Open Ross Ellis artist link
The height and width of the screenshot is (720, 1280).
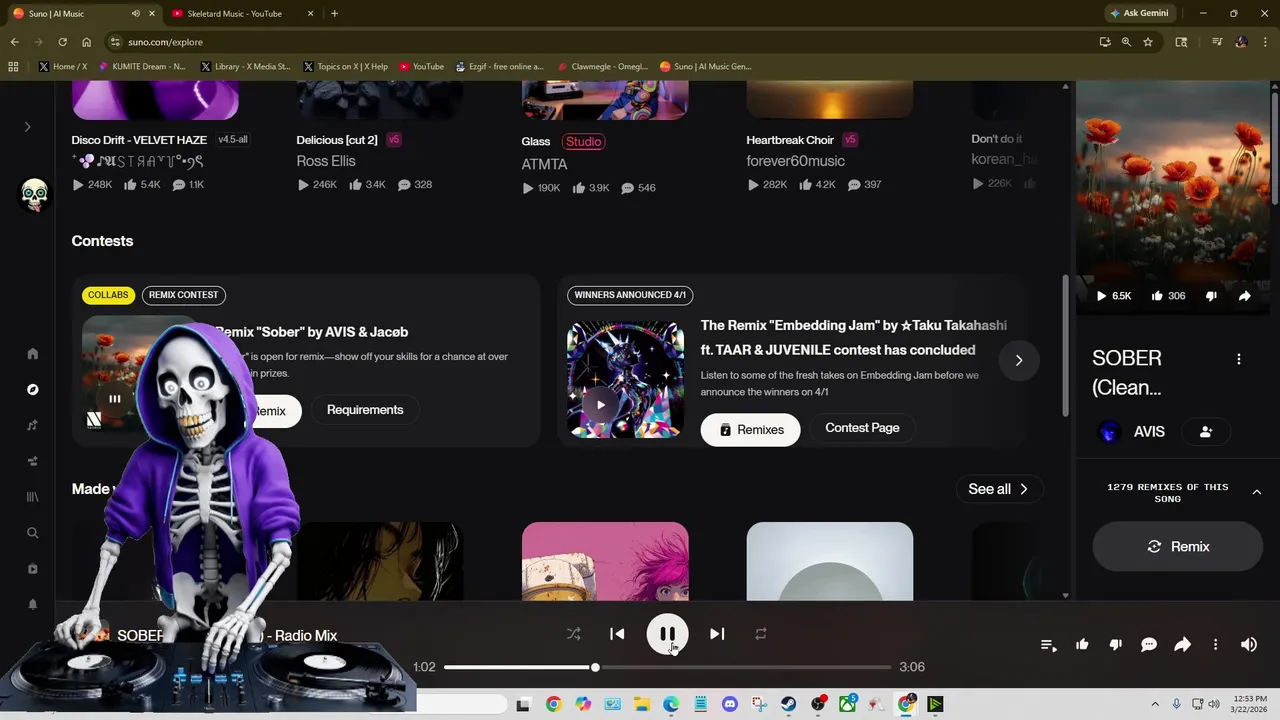[x=326, y=161]
